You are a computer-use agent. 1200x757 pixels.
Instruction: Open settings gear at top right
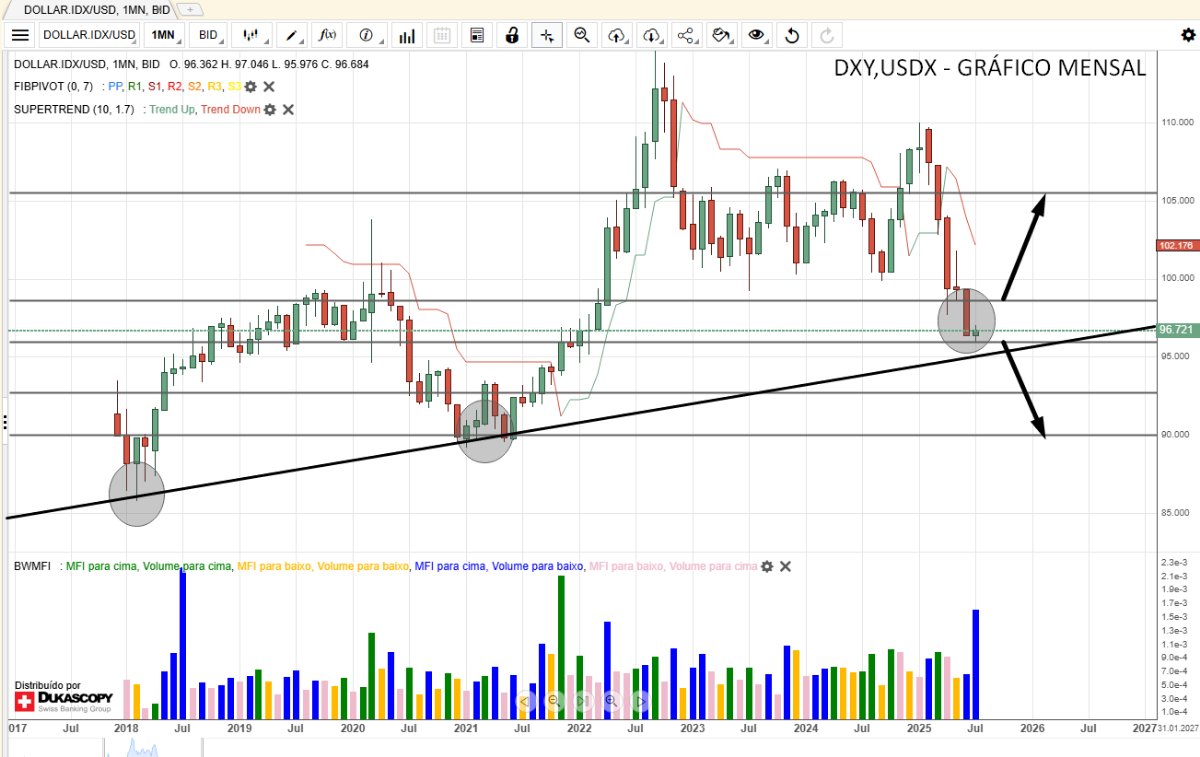pos(1188,35)
